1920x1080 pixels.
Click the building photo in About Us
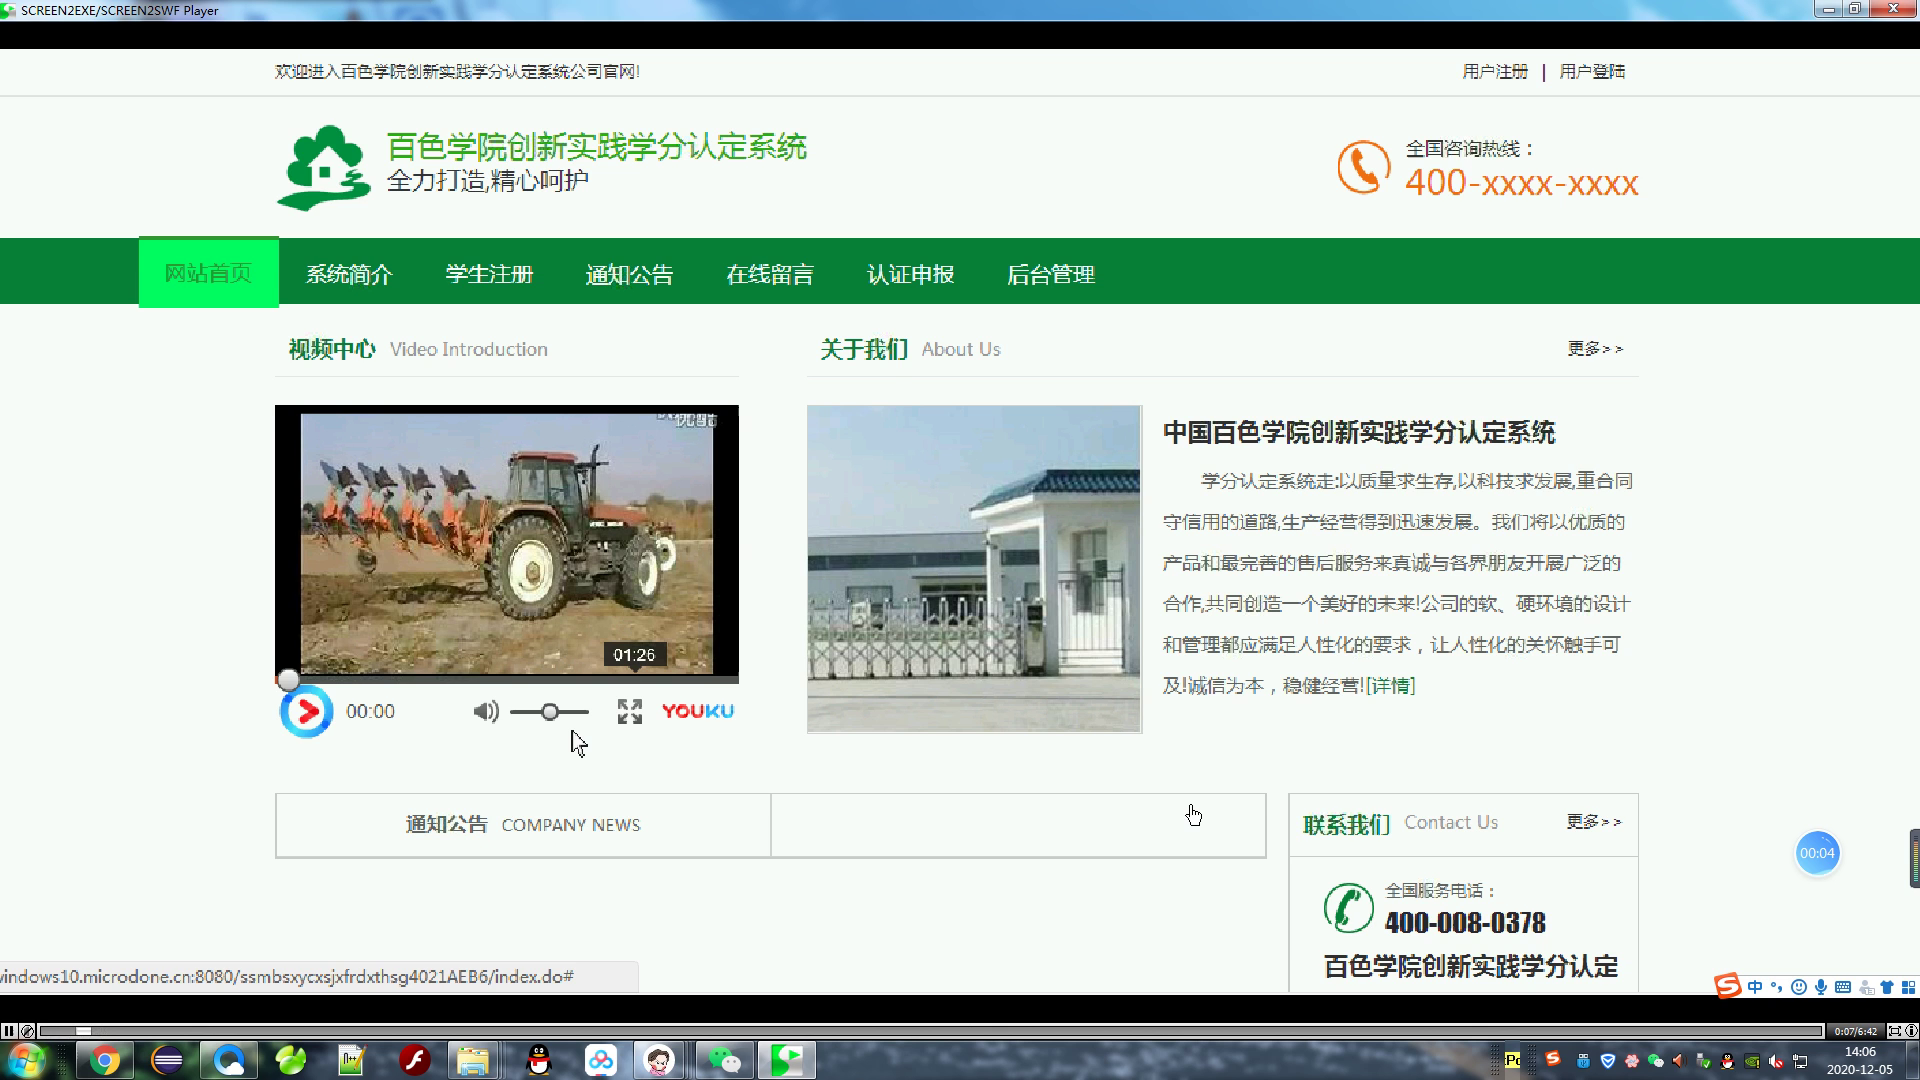point(974,569)
